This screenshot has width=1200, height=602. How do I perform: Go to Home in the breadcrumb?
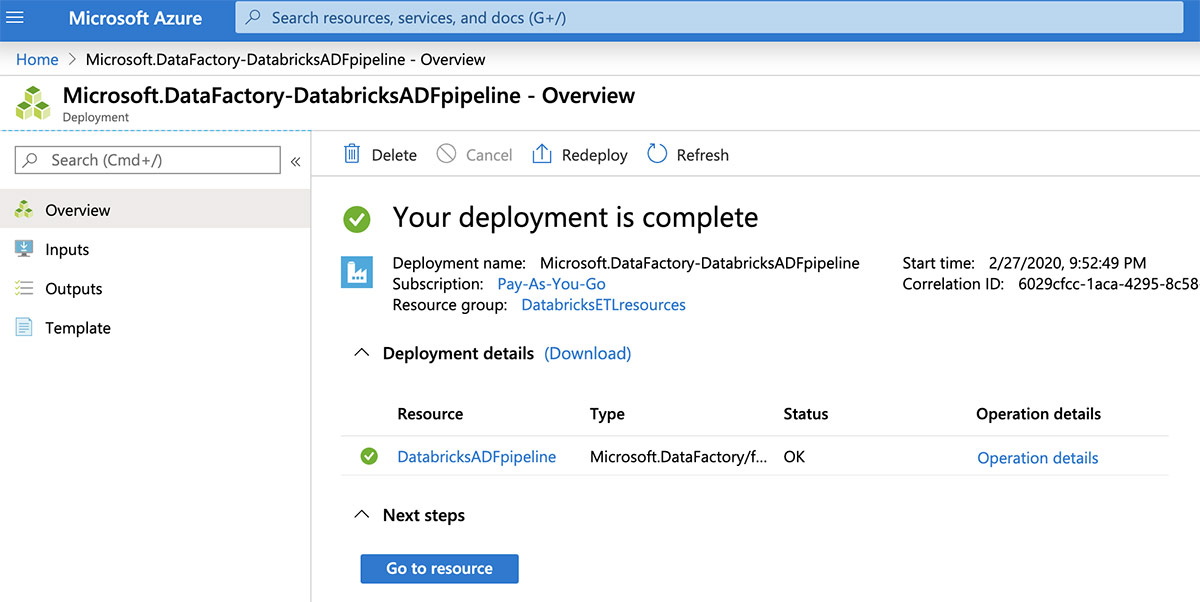click(x=37, y=60)
